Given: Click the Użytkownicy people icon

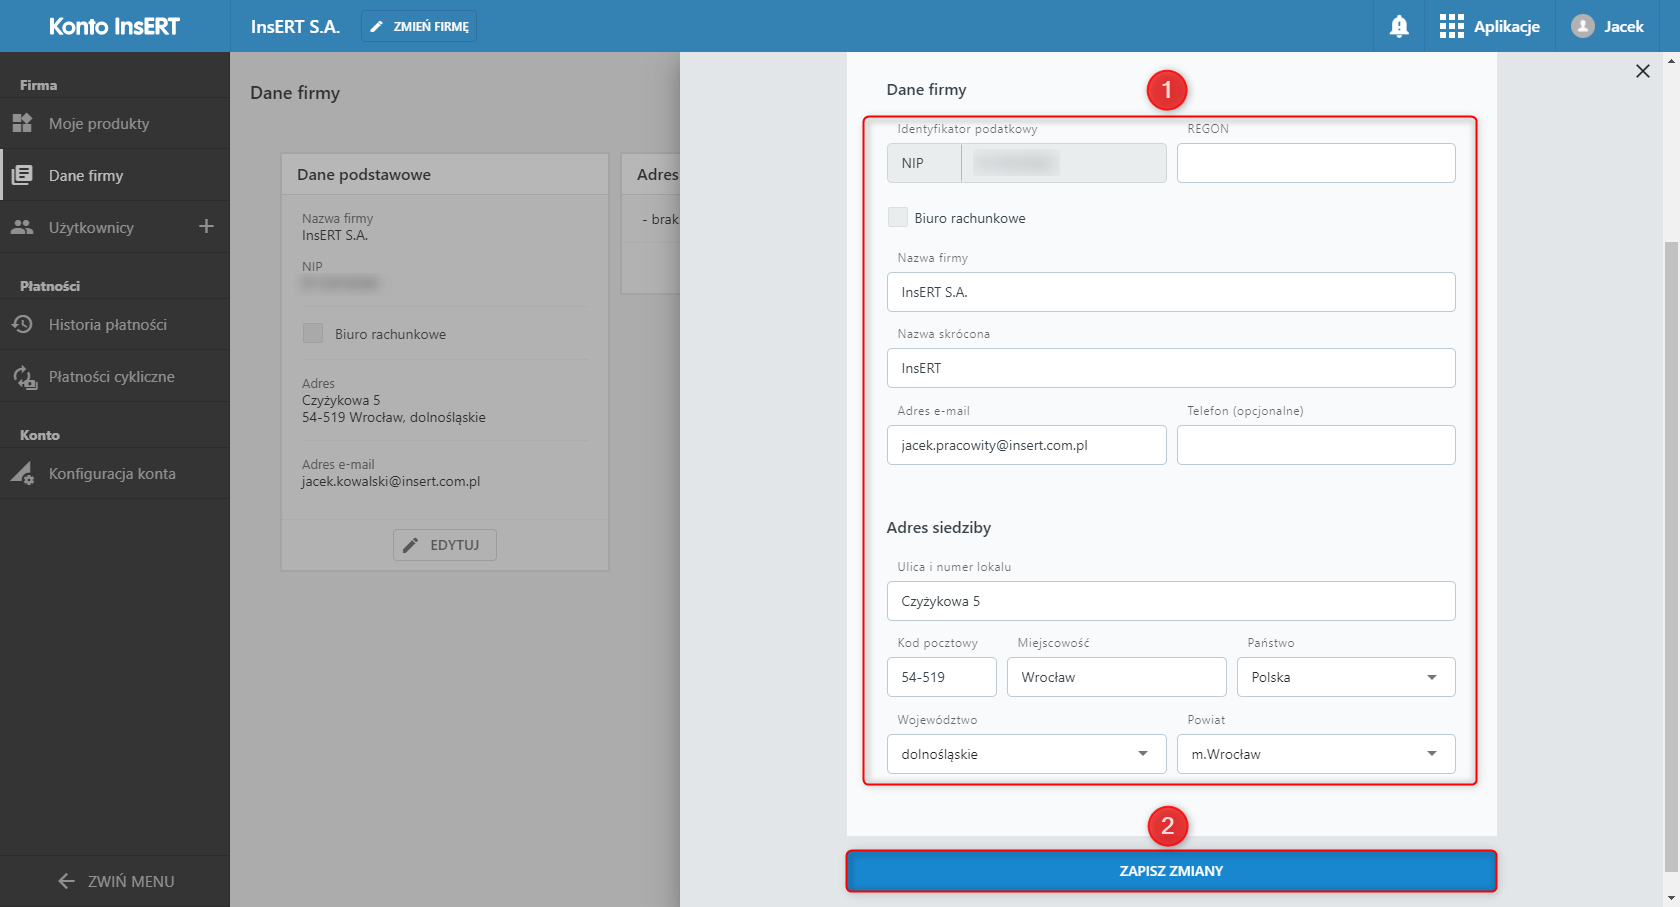Looking at the screenshot, I should 22,227.
